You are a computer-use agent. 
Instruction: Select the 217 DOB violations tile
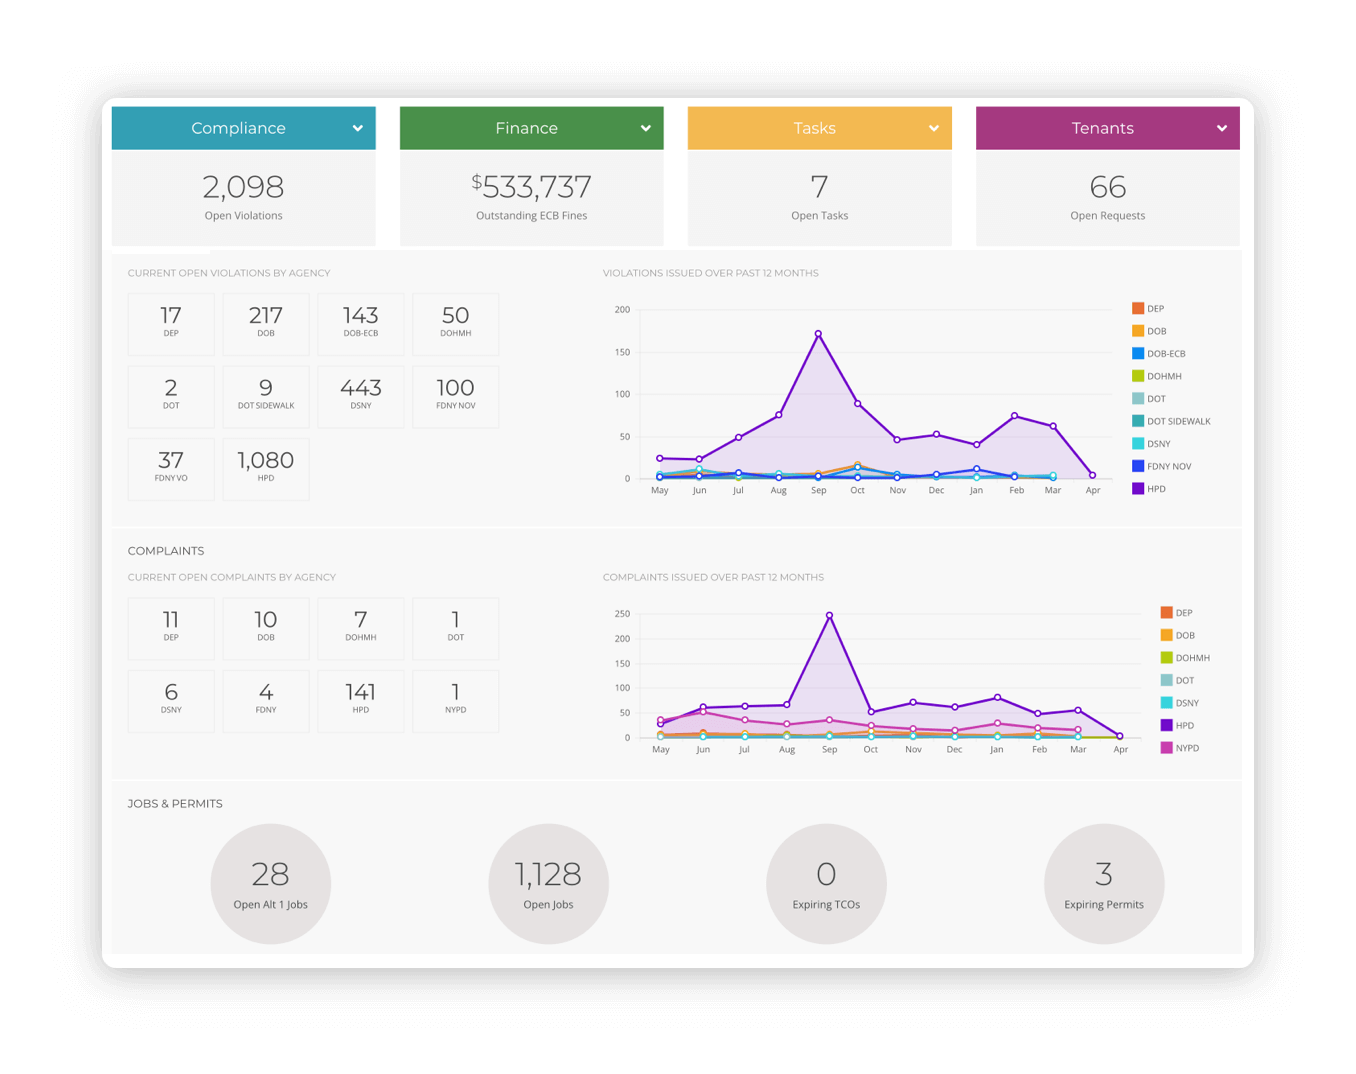tap(266, 324)
